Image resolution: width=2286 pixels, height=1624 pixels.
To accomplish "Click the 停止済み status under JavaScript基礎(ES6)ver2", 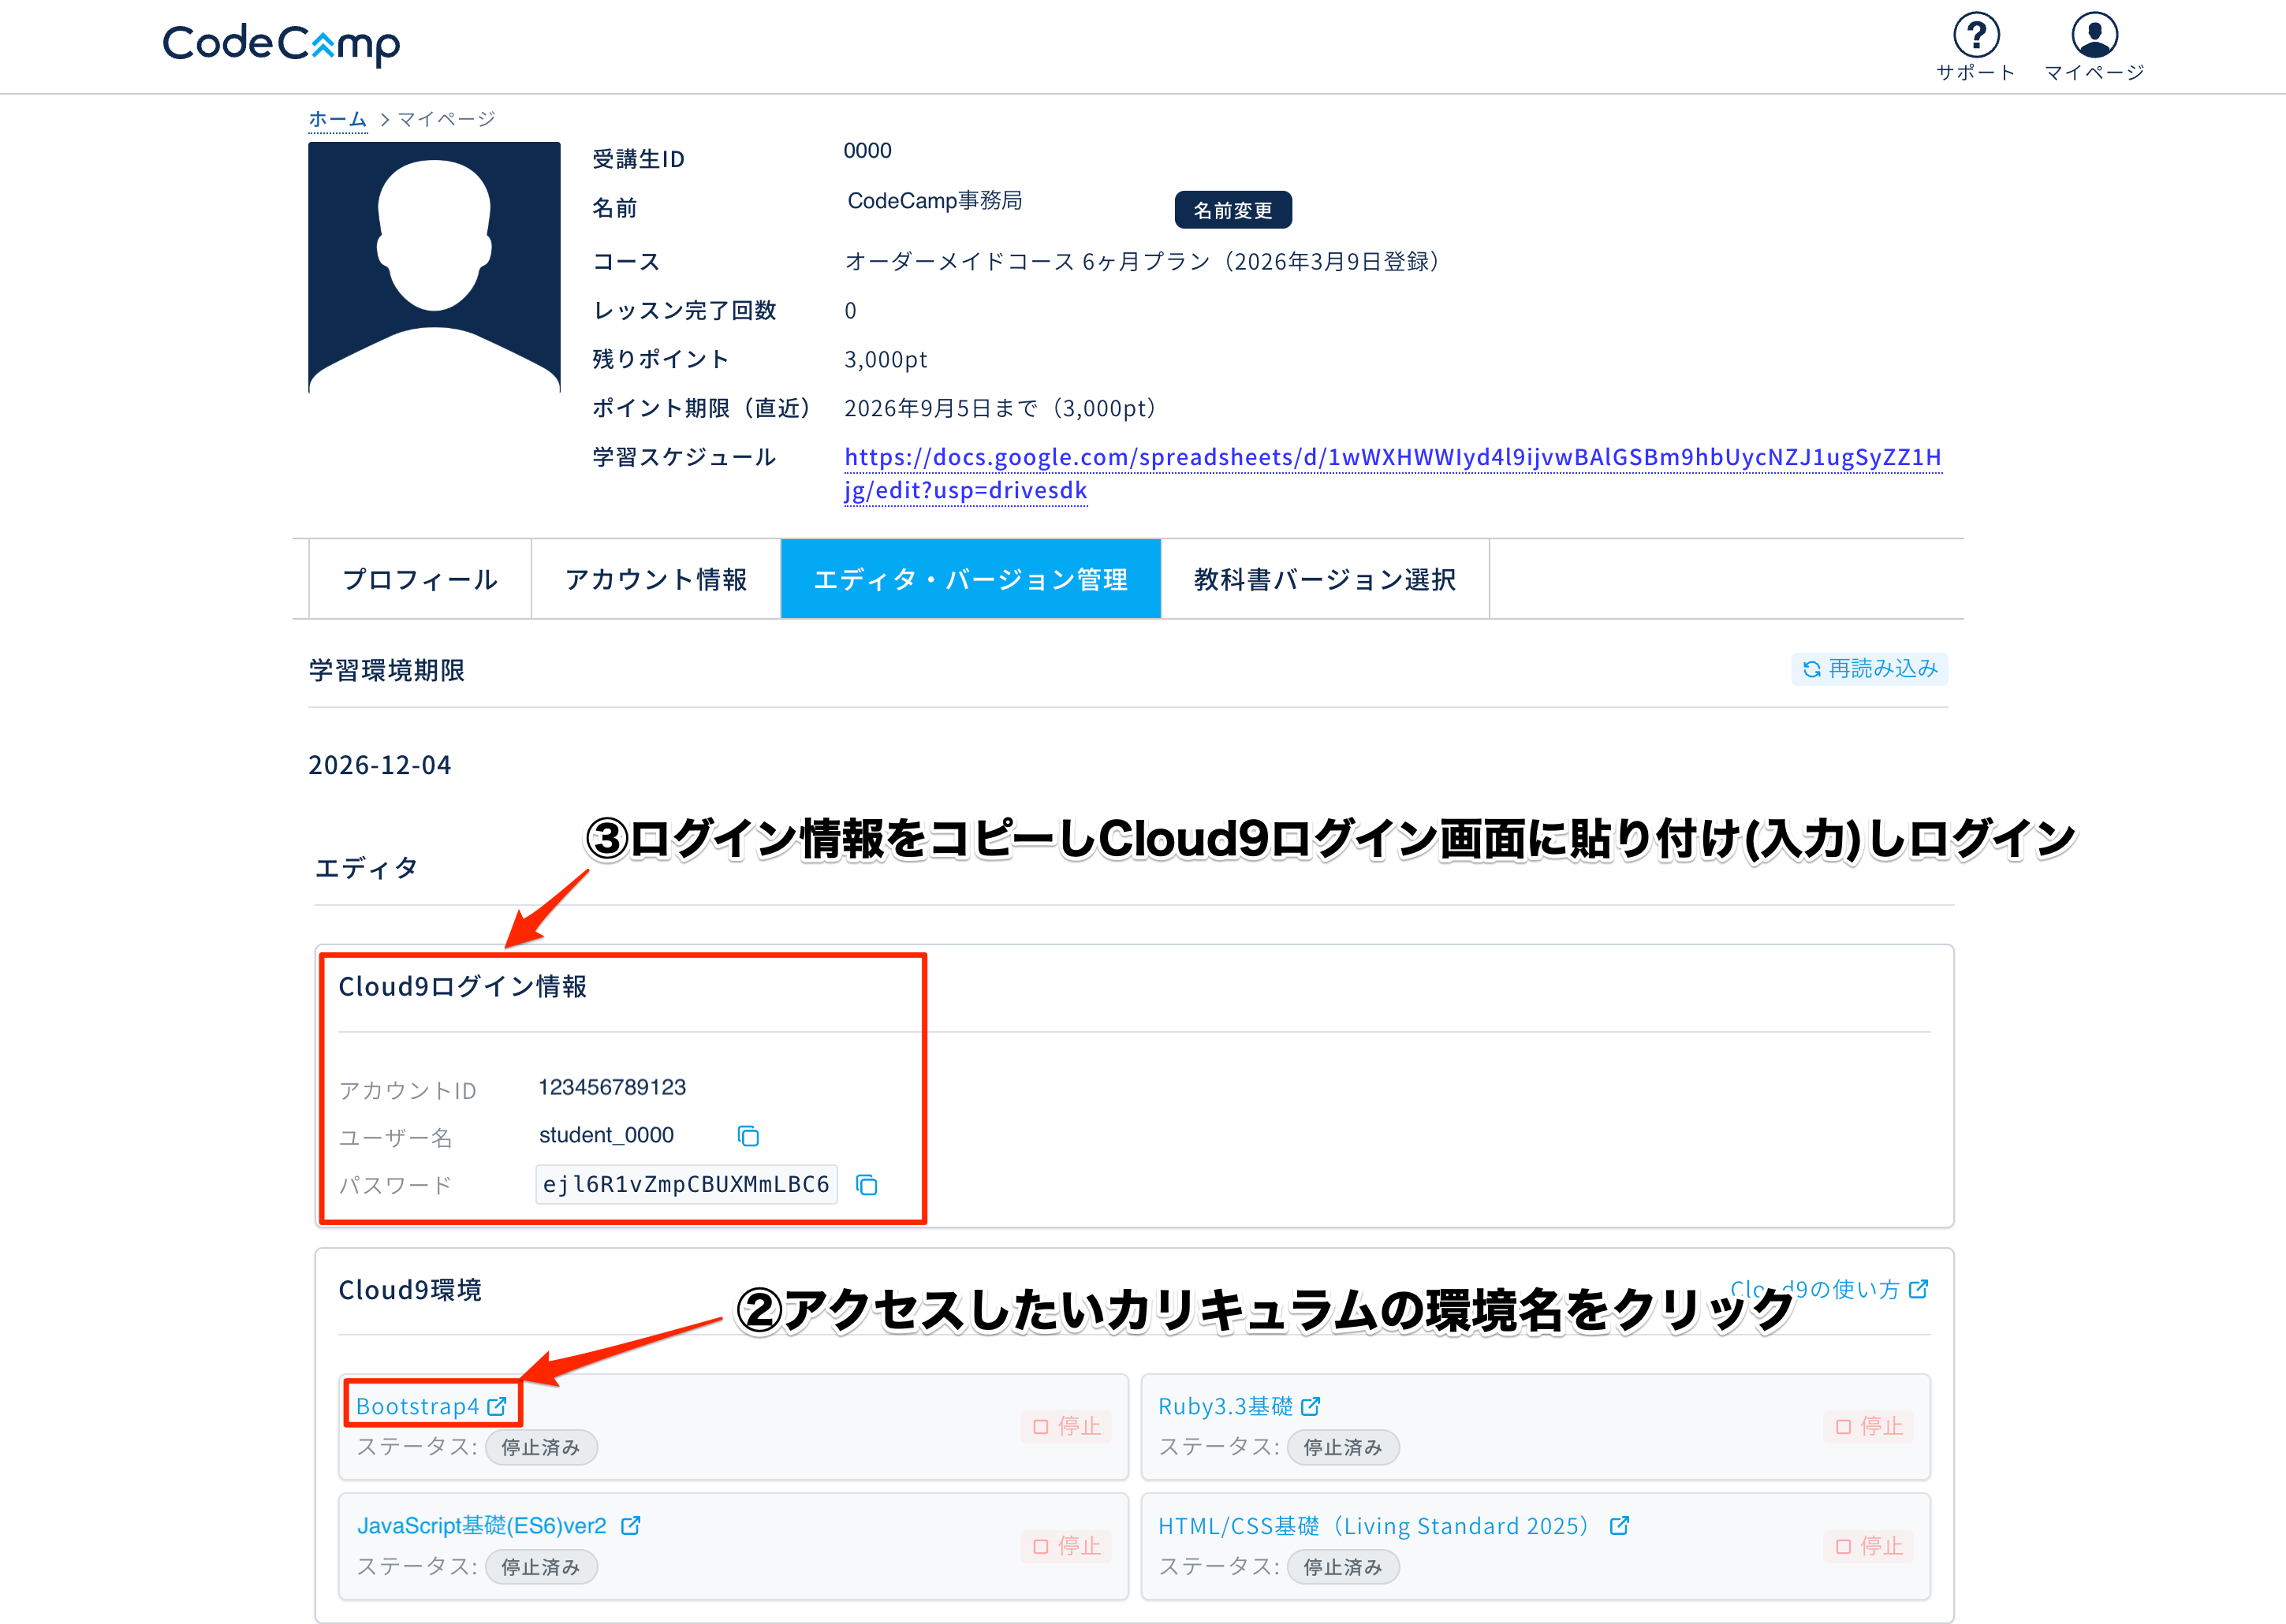I will [541, 1567].
